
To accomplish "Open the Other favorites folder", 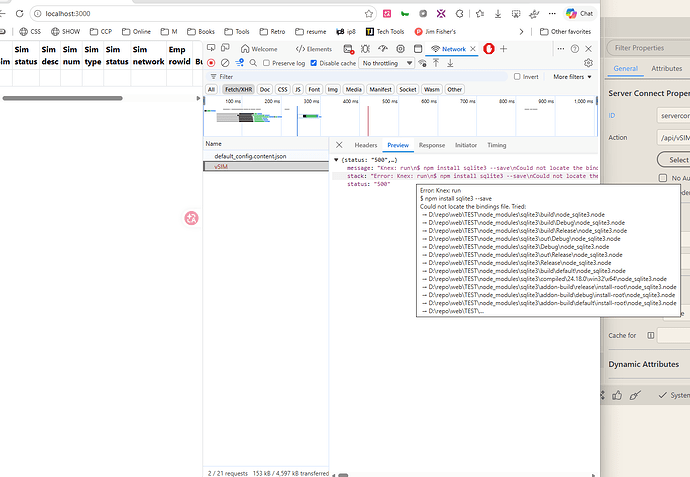I will click(x=565, y=32).
